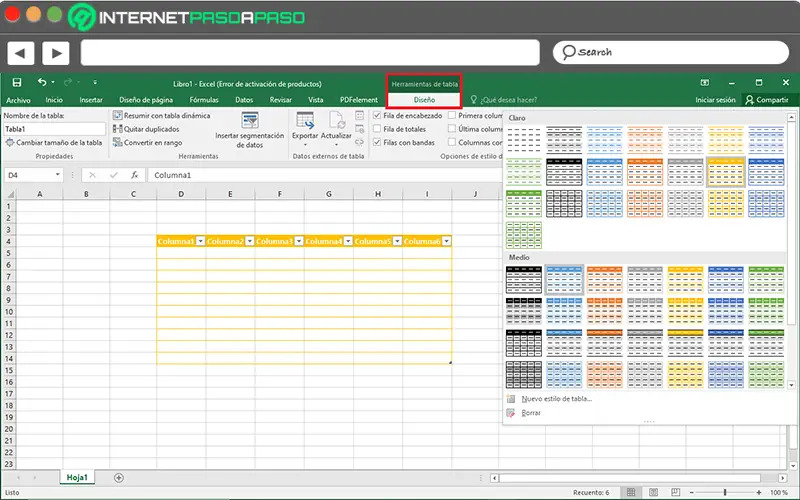Enable the Fila de totales checkbox
Viewport: 800px width, 500px height.
tap(376, 129)
